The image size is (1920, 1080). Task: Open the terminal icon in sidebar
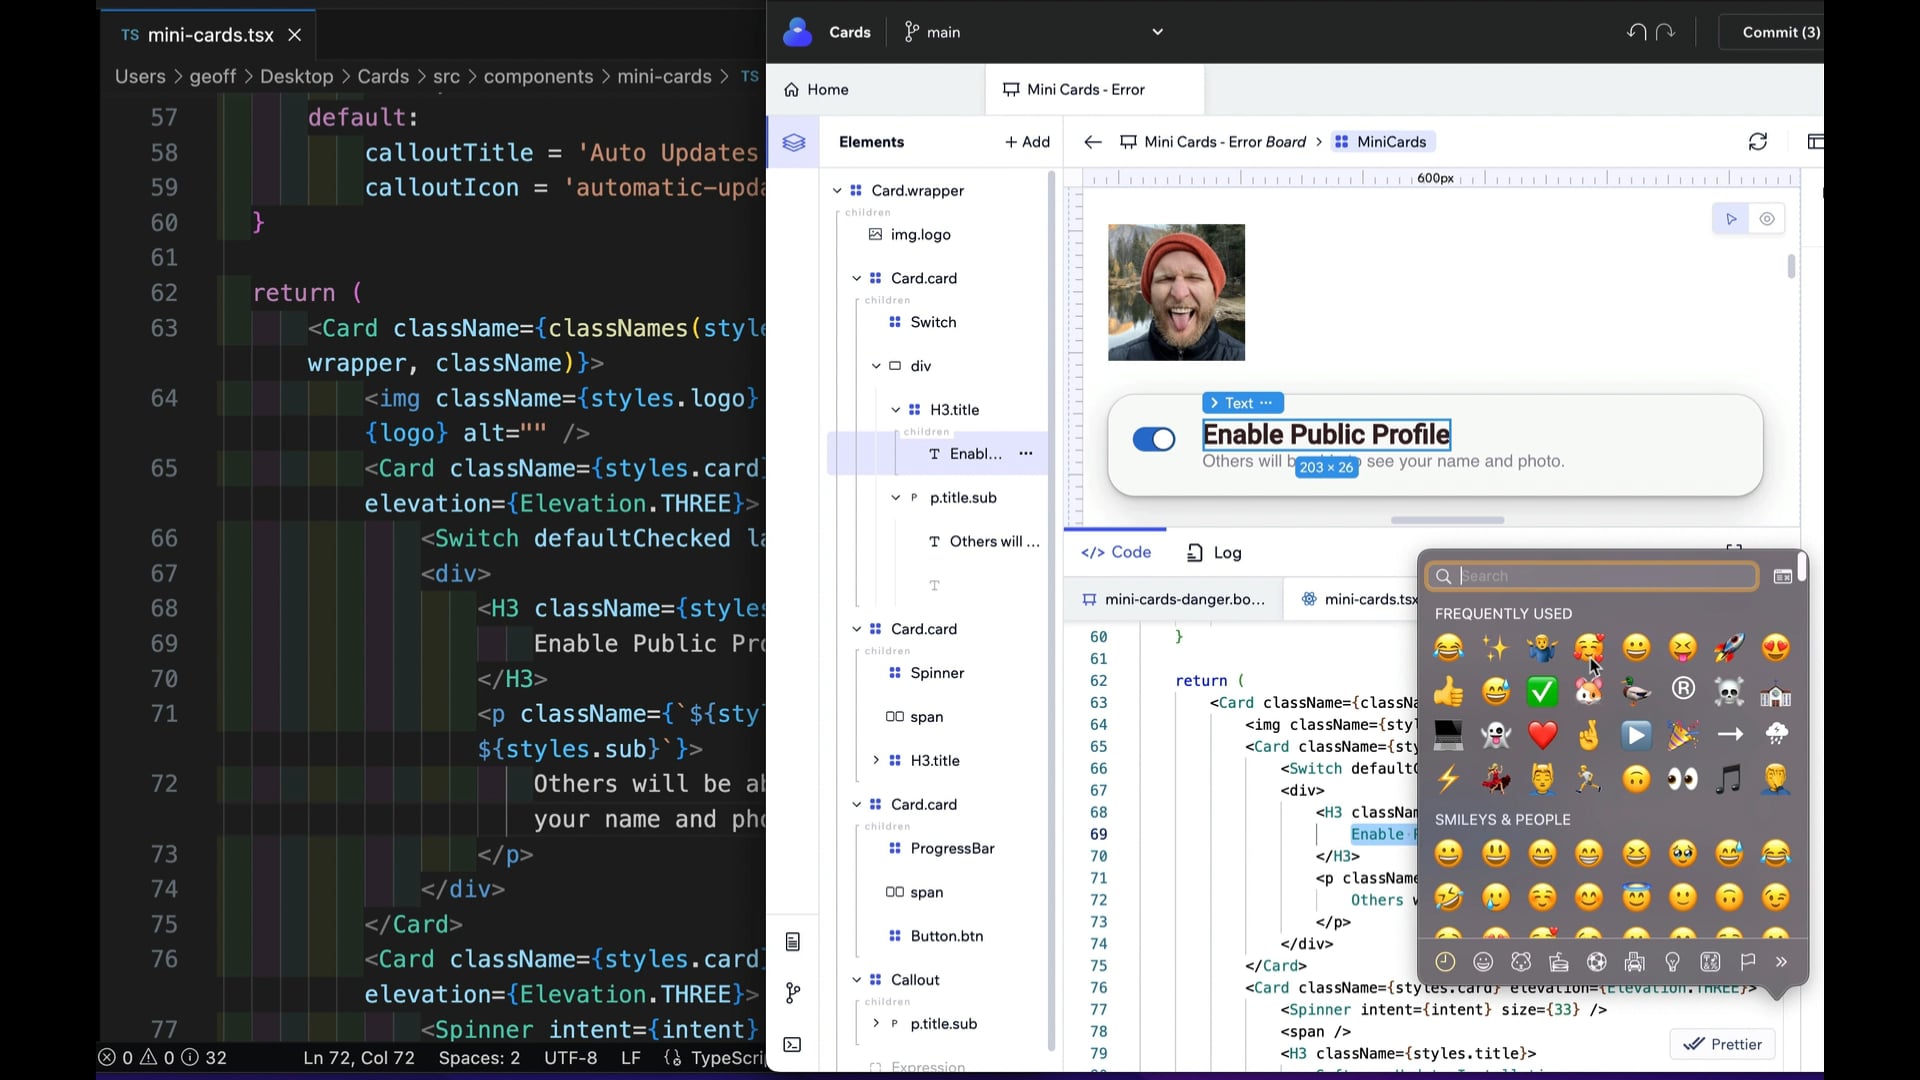click(793, 1044)
